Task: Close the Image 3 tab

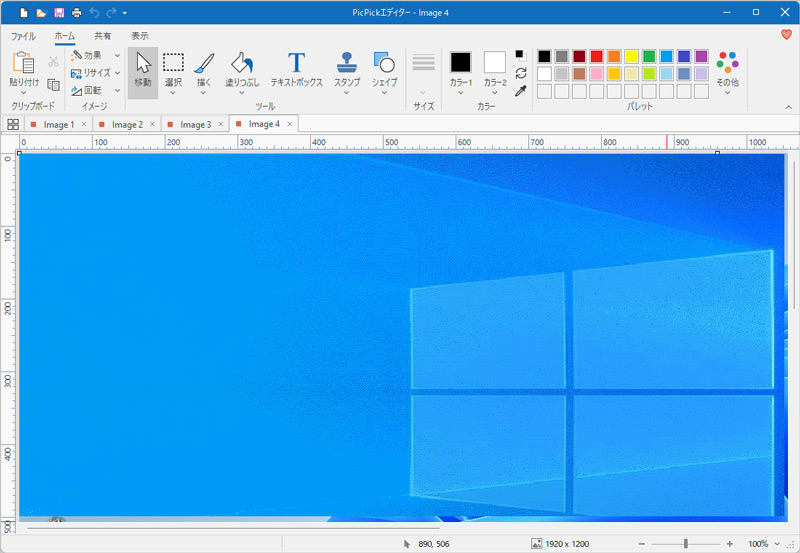Action: click(x=220, y=125)
